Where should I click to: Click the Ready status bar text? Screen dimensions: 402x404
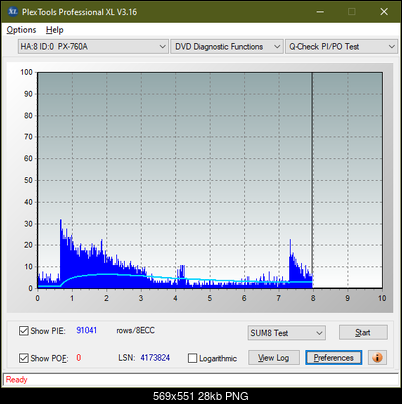pyautogui.click(x=16, y=380)
